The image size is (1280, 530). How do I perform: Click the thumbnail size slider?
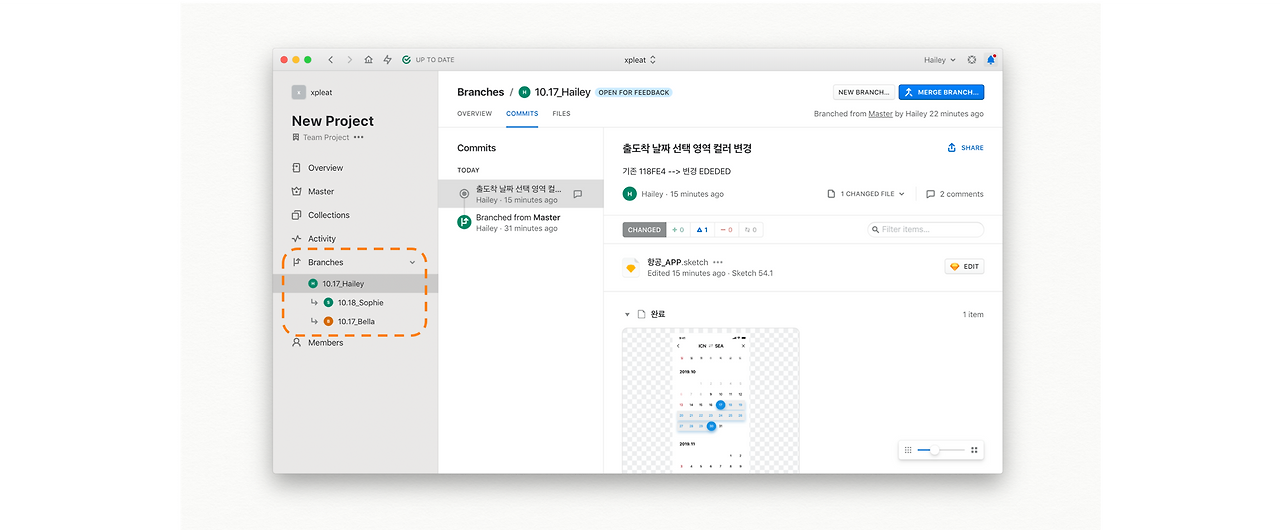941,450
